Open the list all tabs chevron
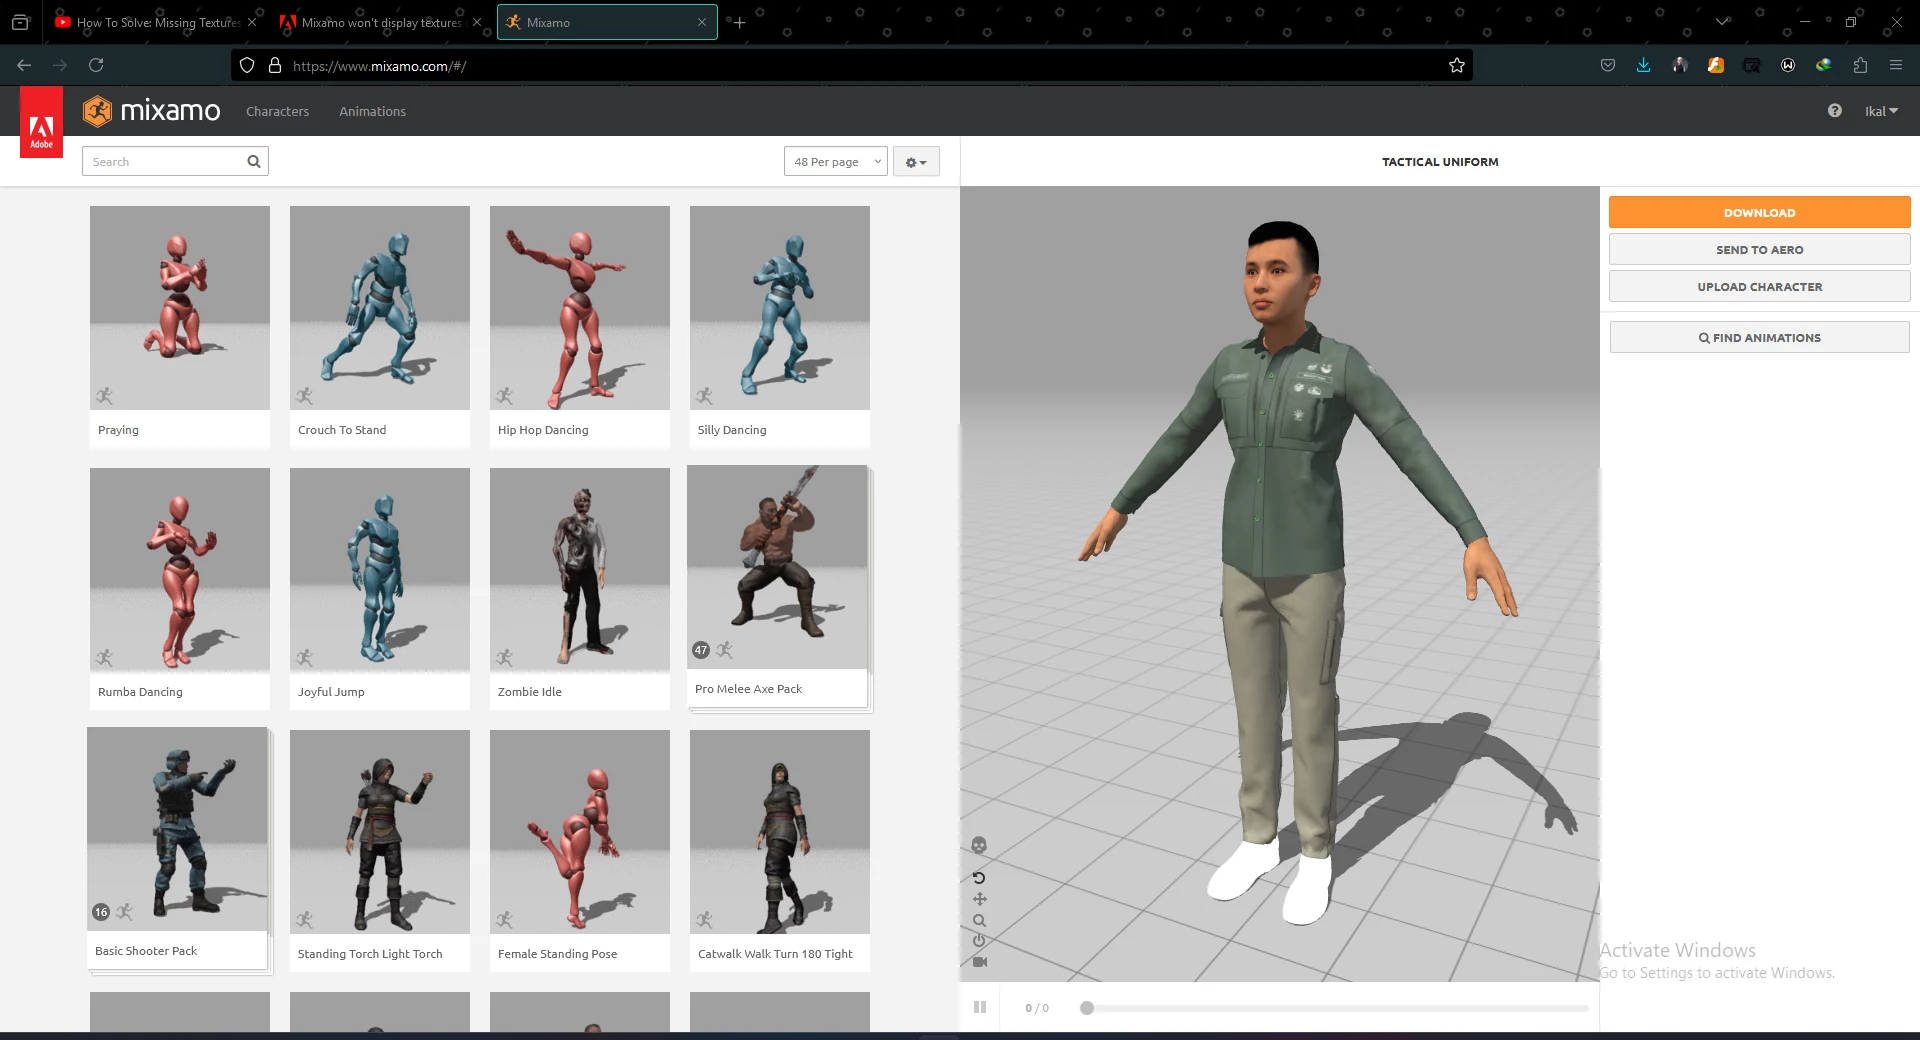Screen dimensions: 1920x1040 coord(1722,21)
